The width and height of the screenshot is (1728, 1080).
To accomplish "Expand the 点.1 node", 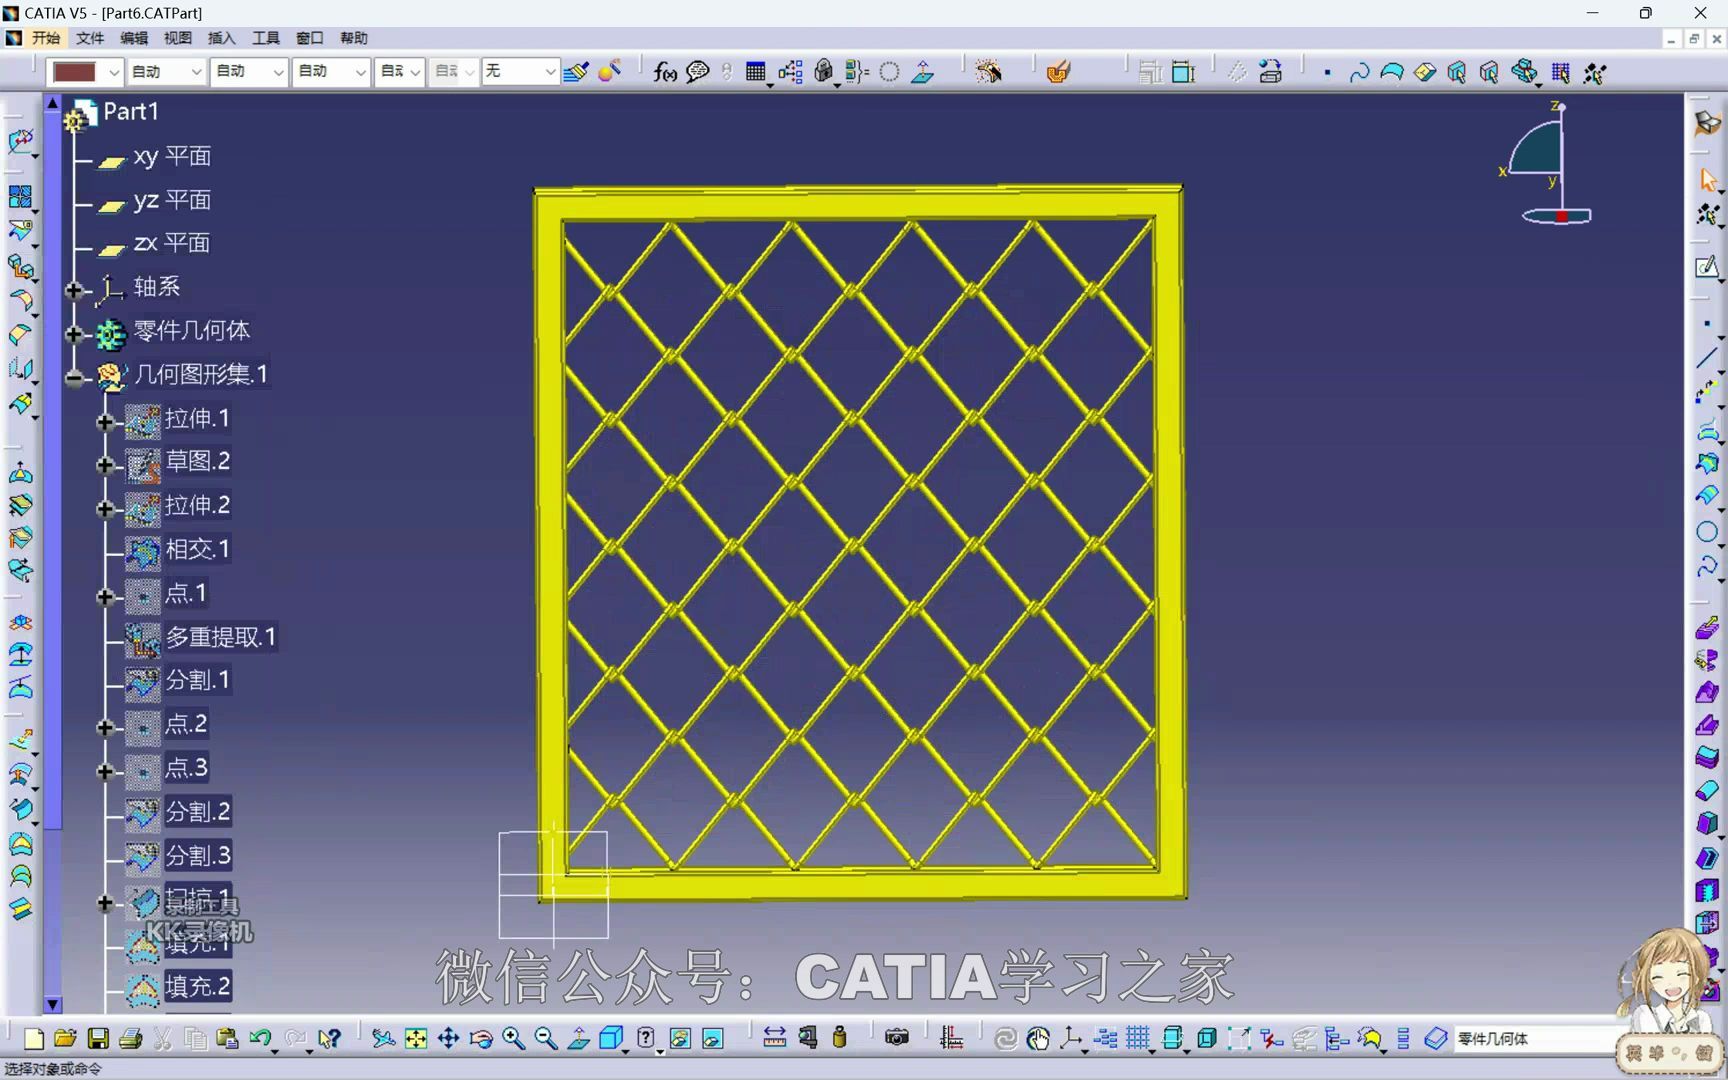I will click(105, 597).
